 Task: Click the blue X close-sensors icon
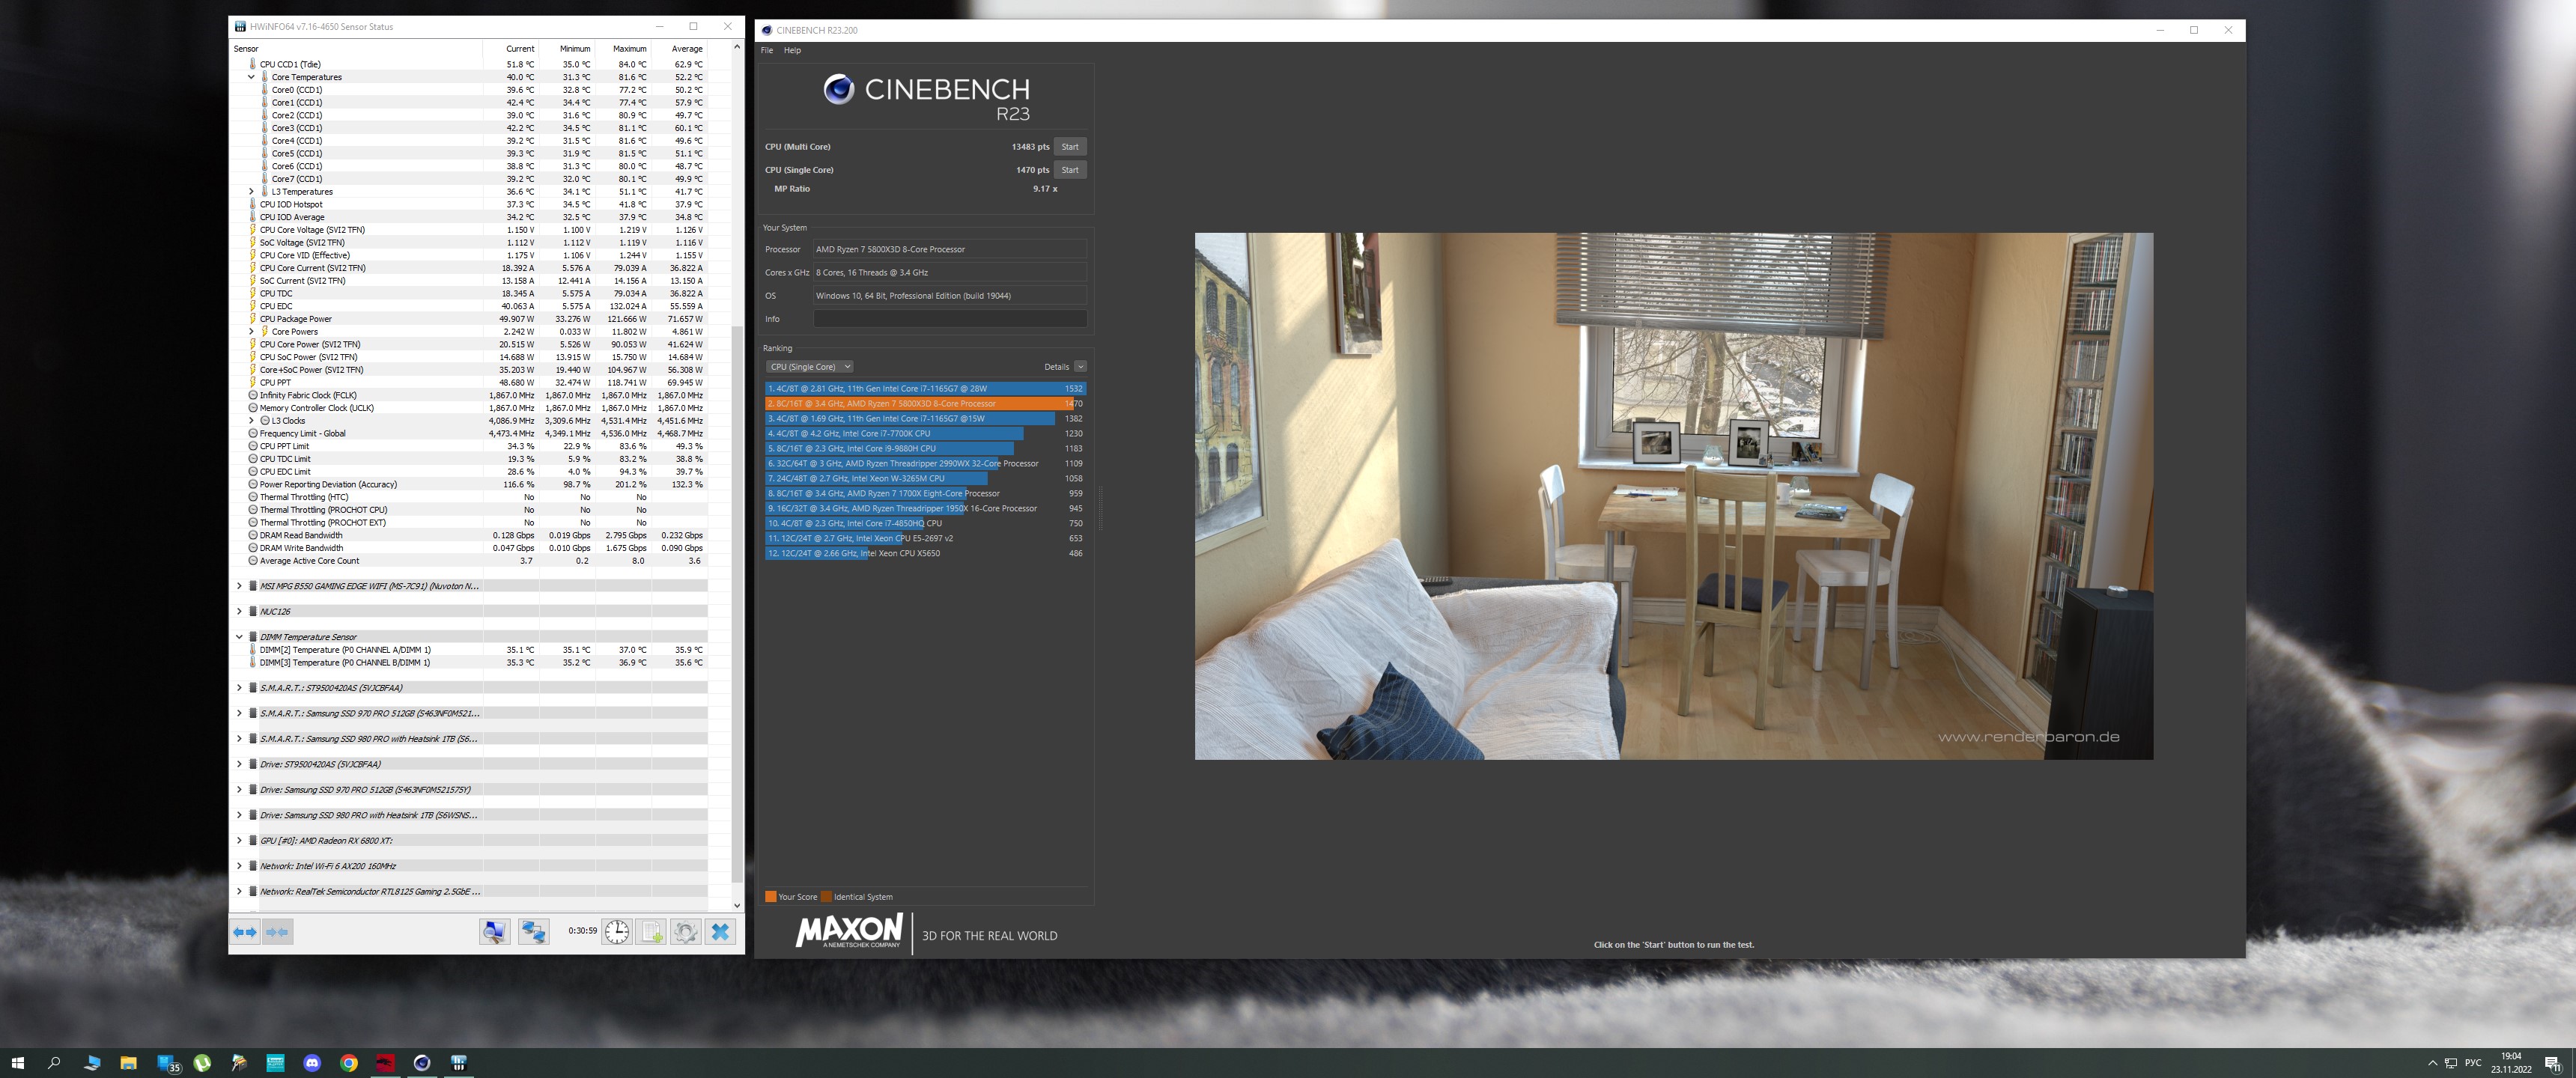click(x=720, y=932)
